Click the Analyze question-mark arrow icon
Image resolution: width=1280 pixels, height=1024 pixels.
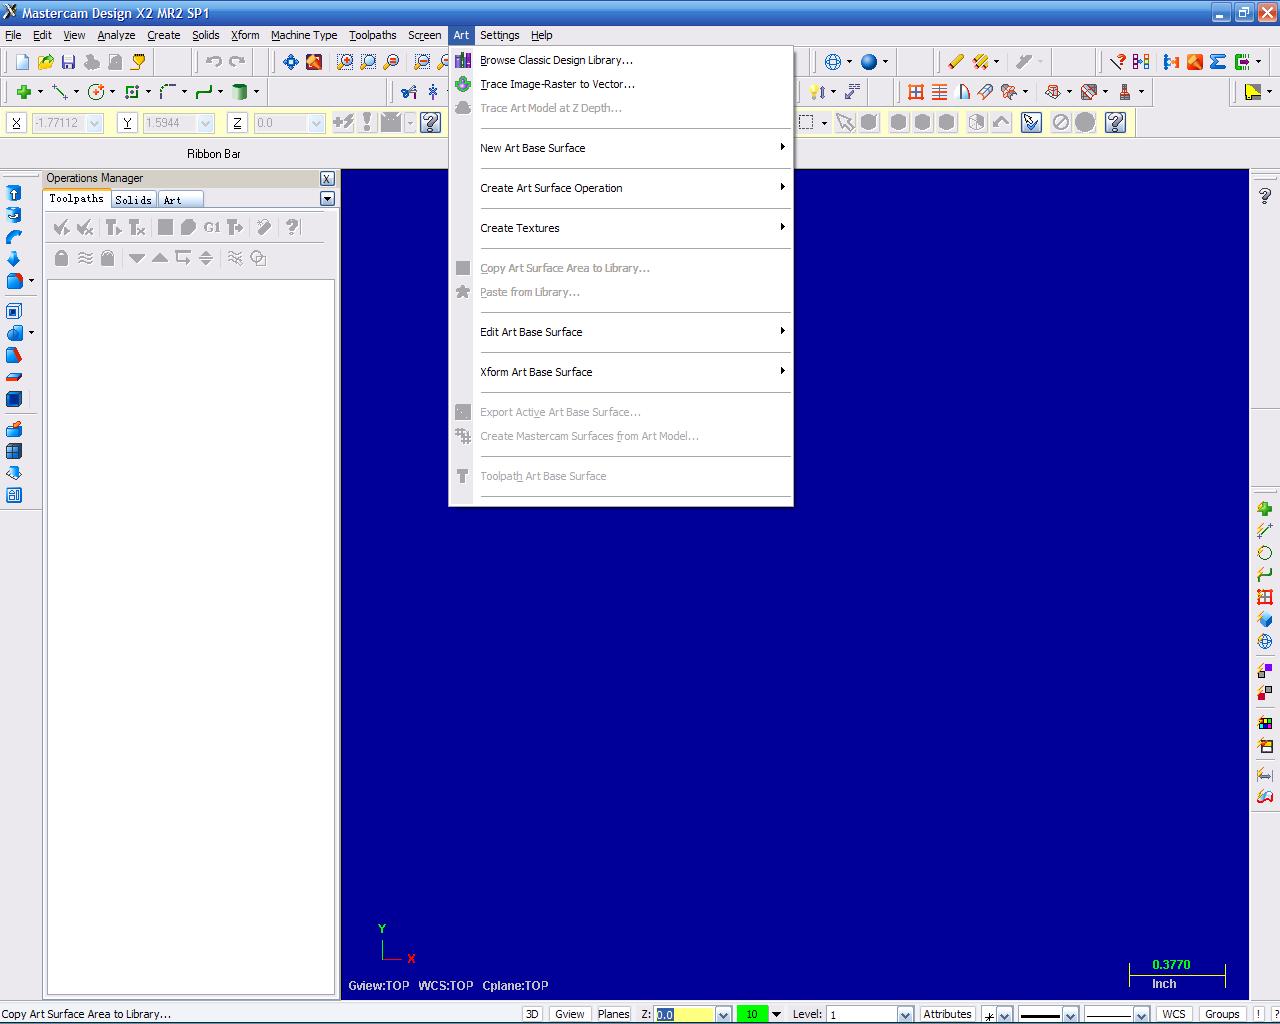[x=1118, y=62]
